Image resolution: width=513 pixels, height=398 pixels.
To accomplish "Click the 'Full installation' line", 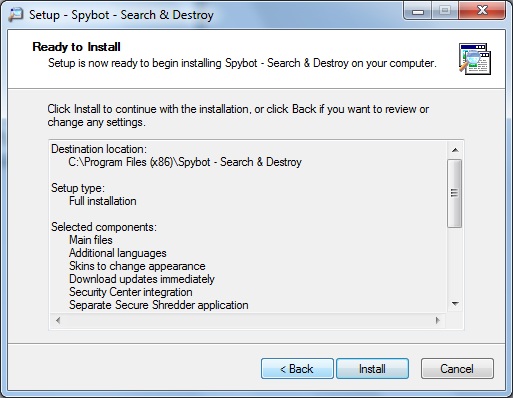I will tap(103, 201).
